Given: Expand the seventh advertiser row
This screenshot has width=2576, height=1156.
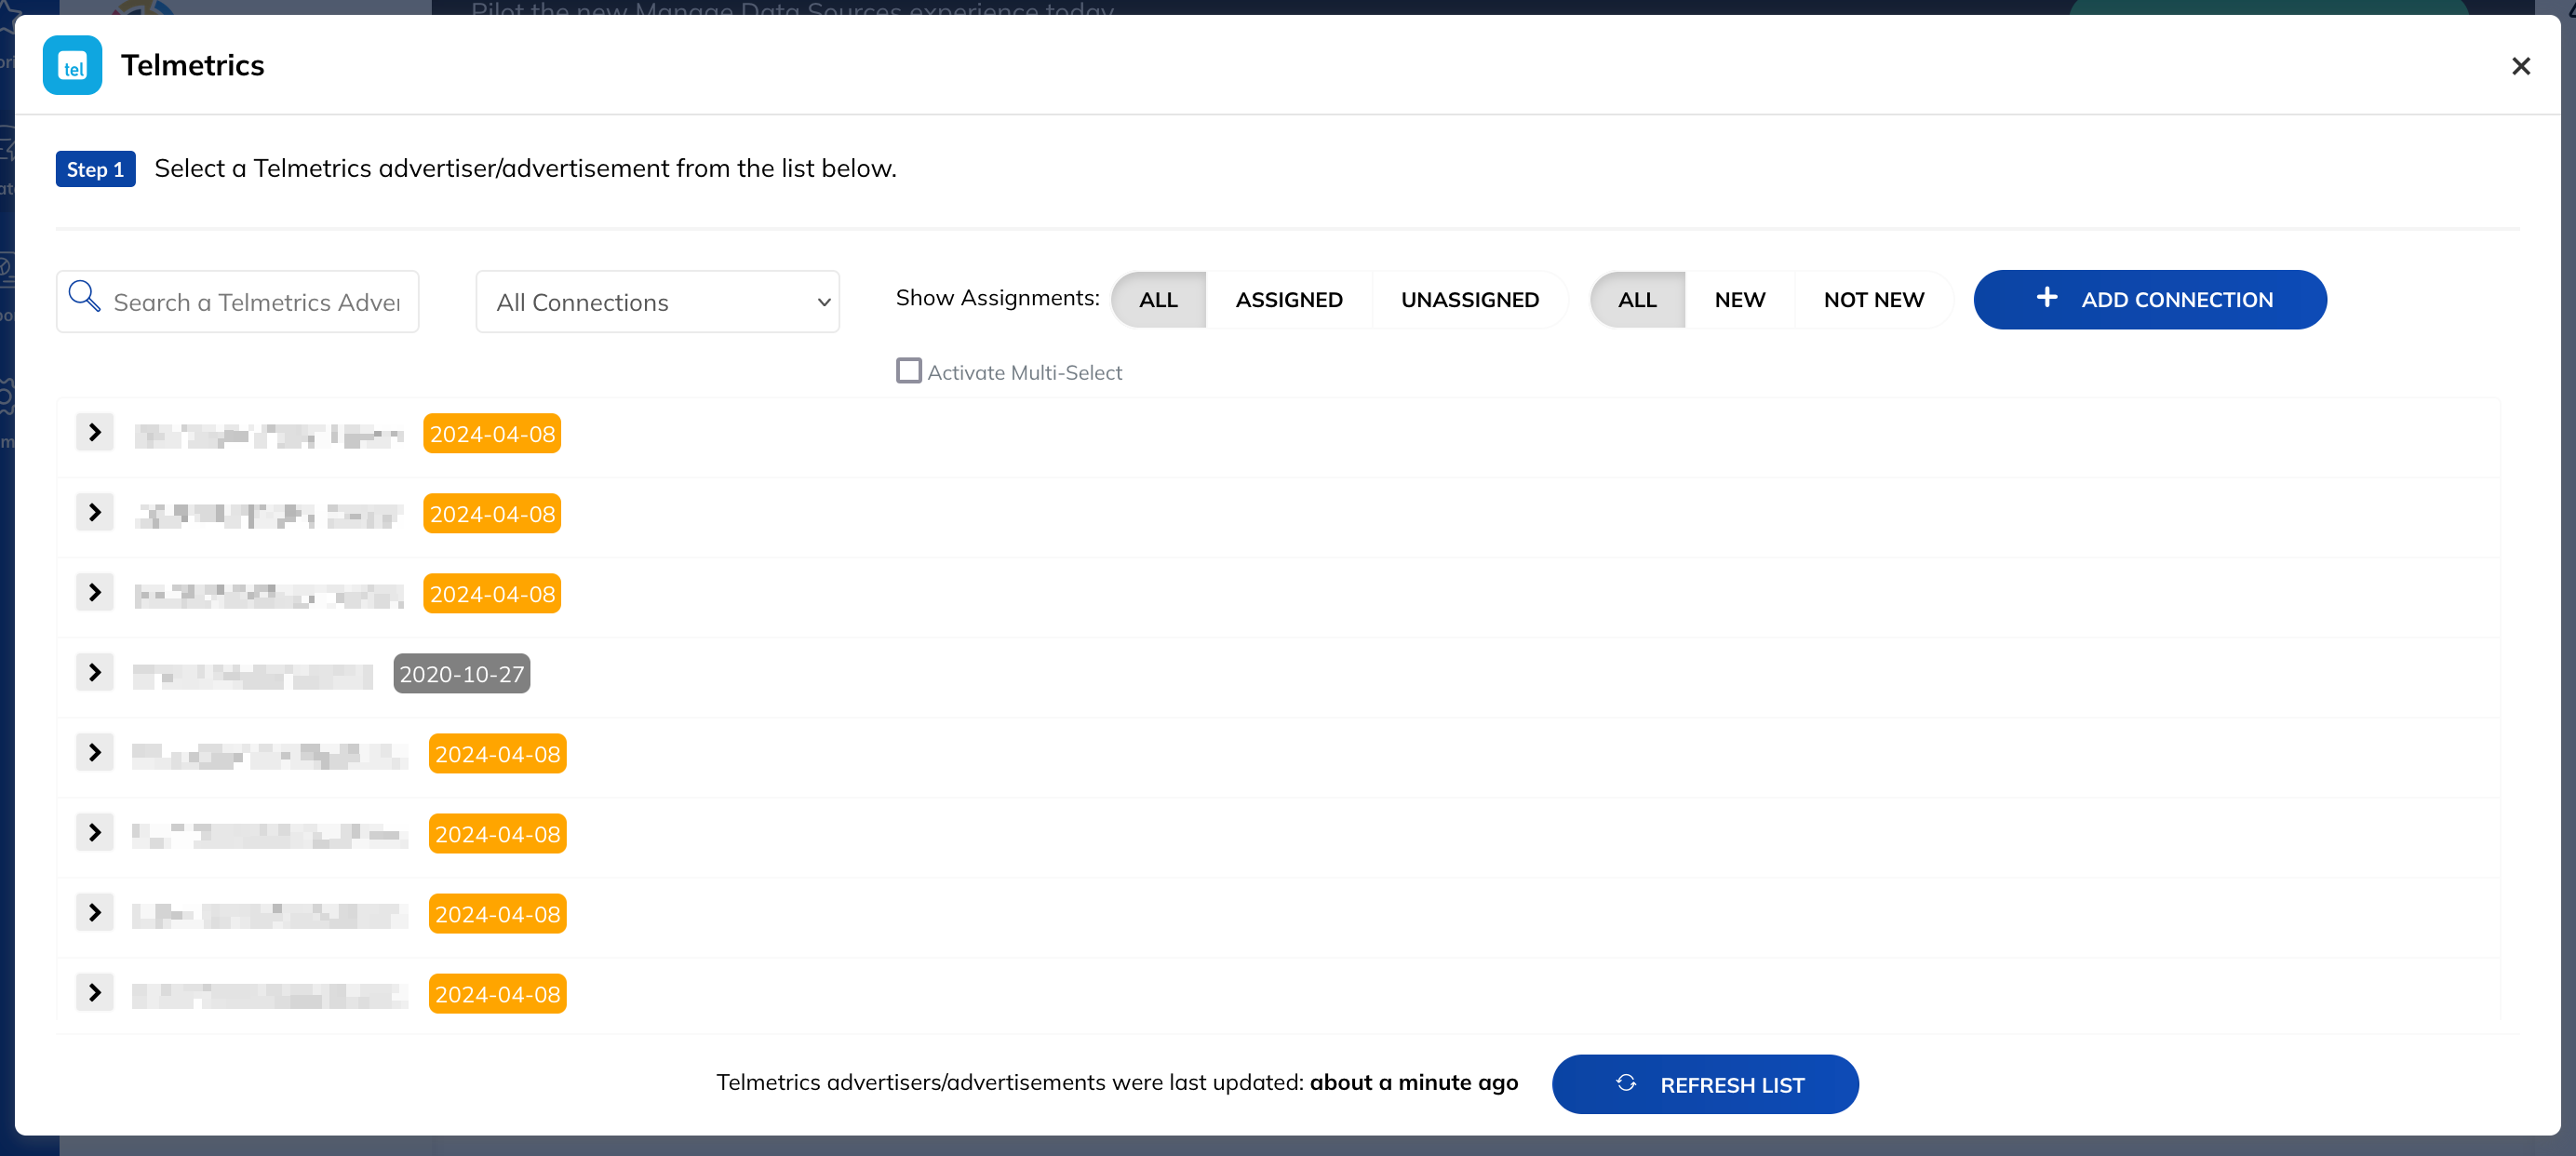Looking at the screenshot, I should click(95, 913).
